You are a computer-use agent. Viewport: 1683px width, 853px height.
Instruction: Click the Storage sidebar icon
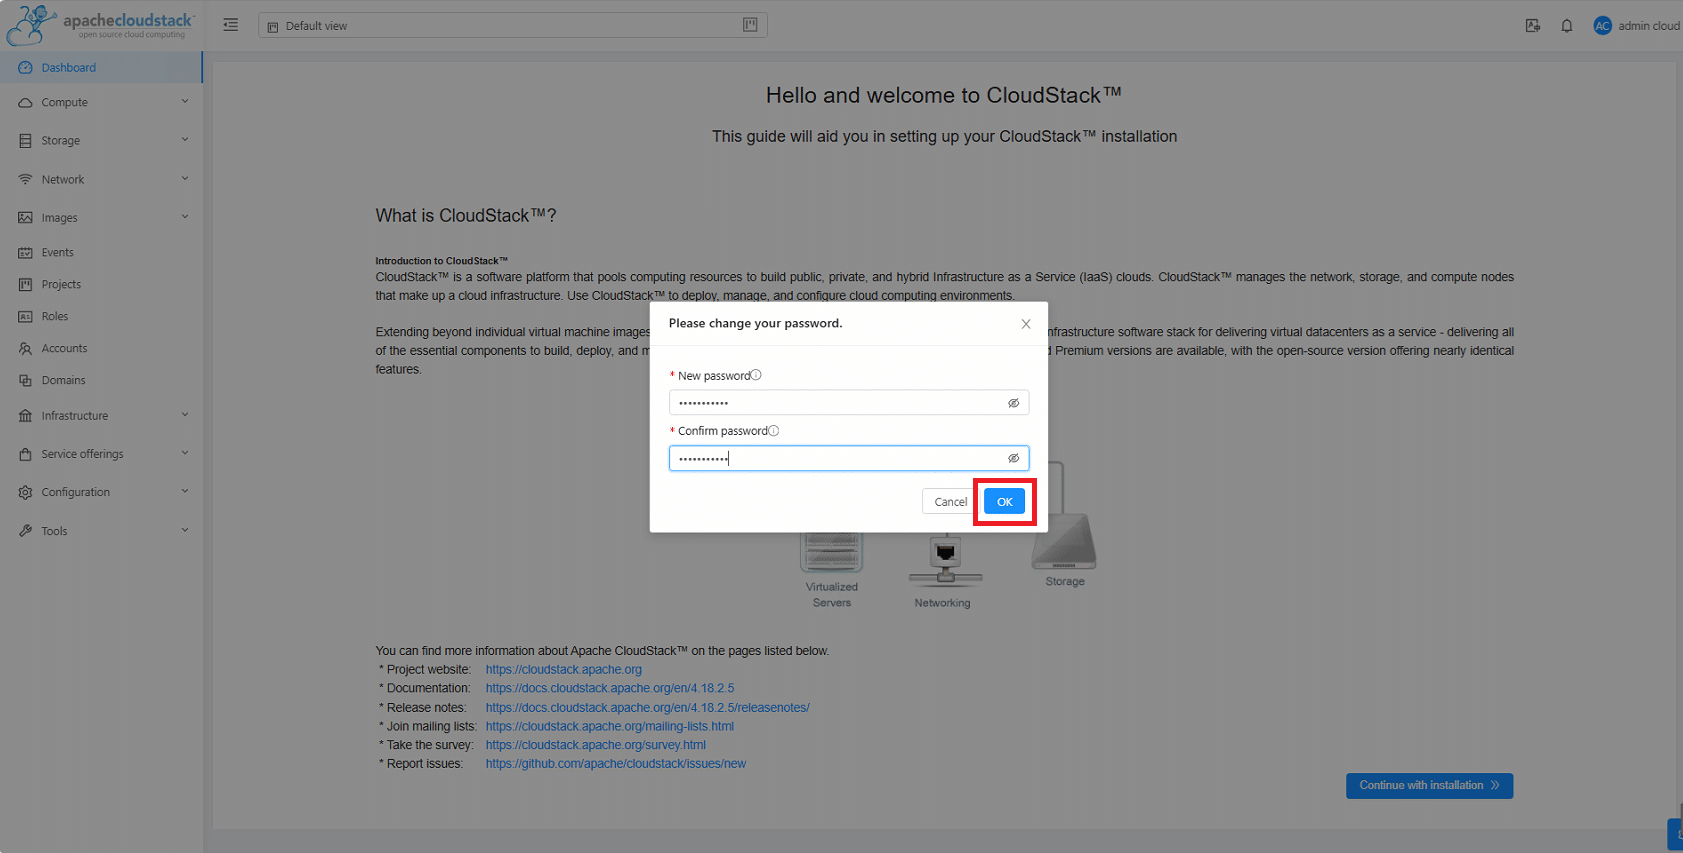pos(25,141)
